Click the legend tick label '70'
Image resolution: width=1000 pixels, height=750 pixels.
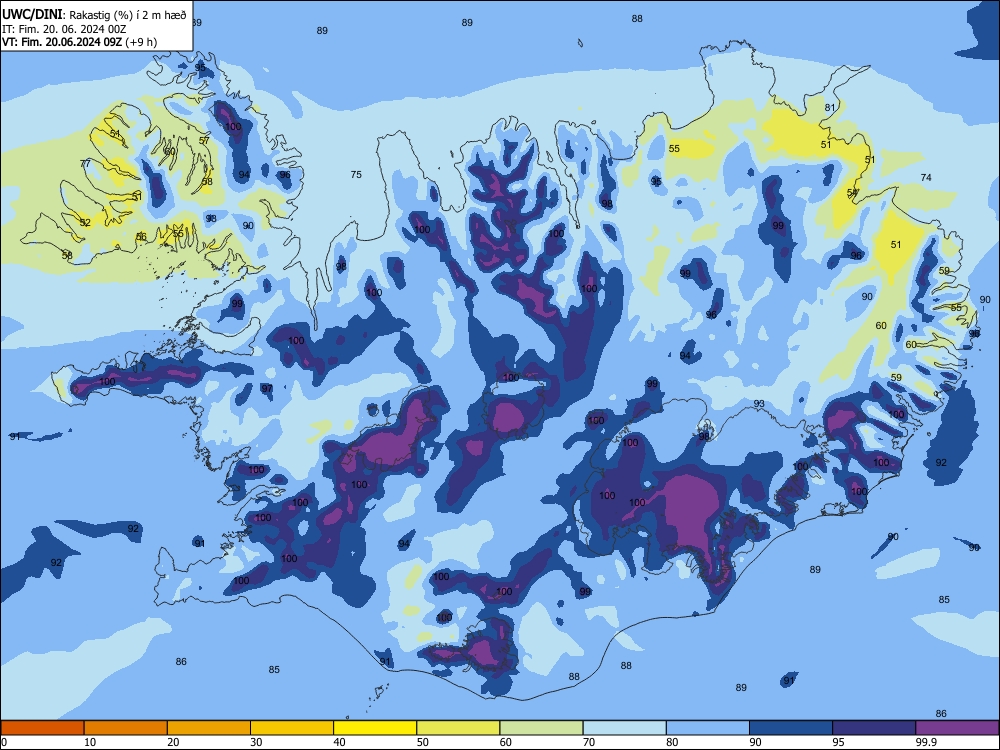[589, 742]
